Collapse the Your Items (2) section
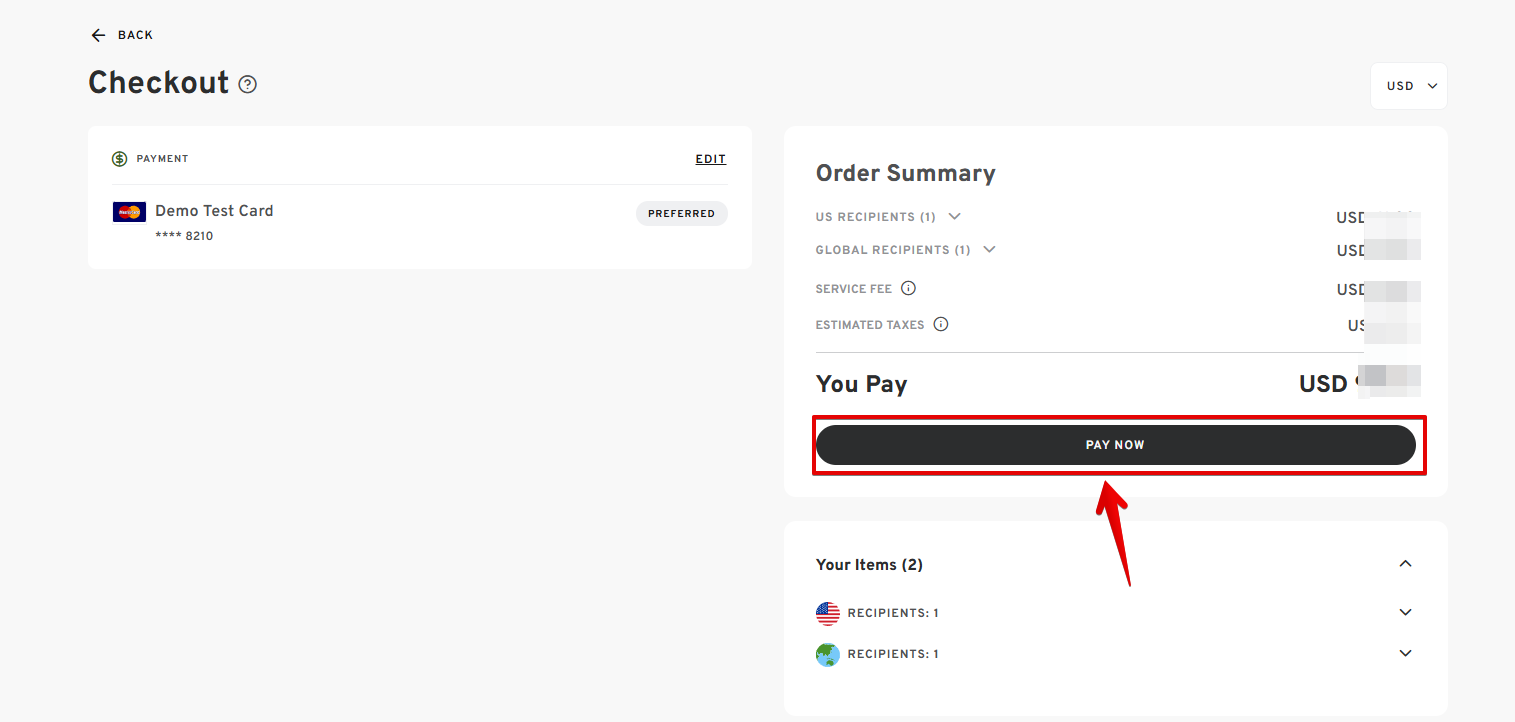The height and width of the screenshot is (722, 1515). pyautogui.click(x=1405, y=564)
